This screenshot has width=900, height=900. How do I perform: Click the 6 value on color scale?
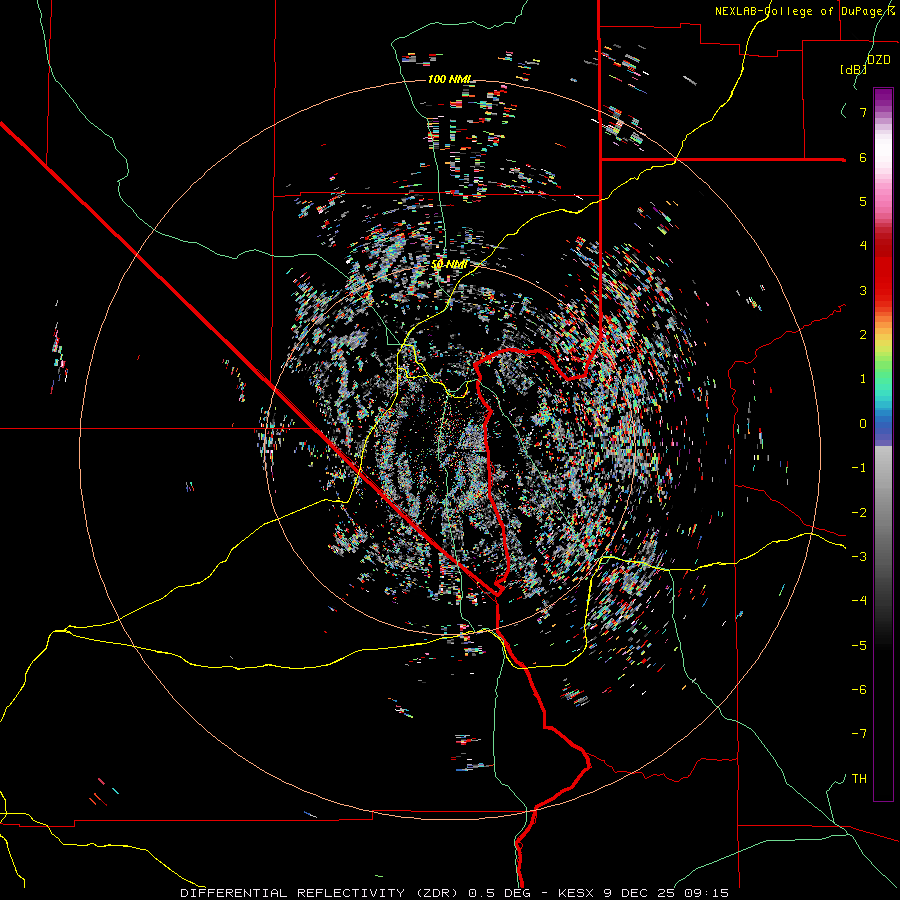tap(863, 157)
